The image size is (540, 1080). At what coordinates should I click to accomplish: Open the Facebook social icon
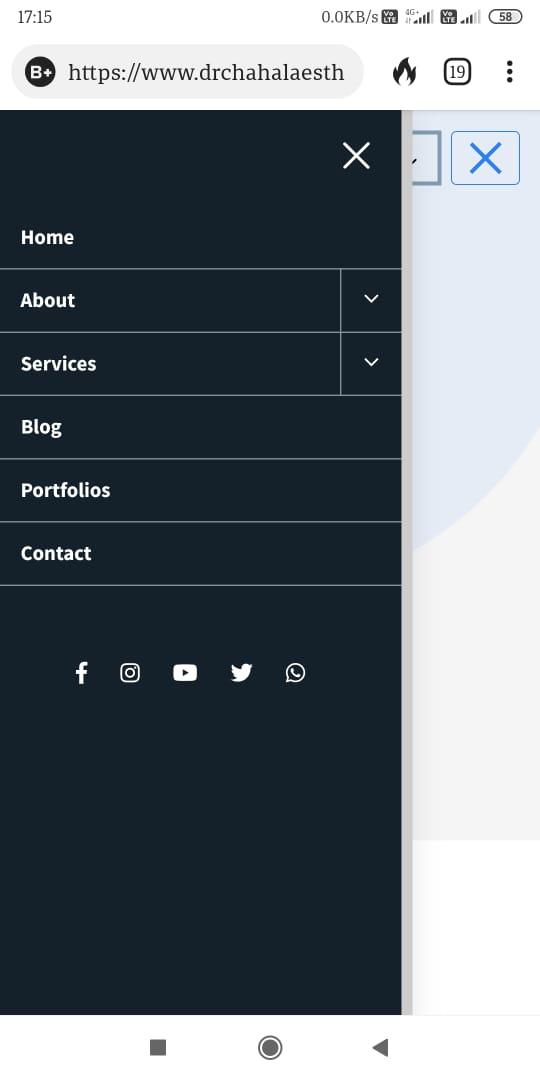pyautogui.click(x=81, y=673)
